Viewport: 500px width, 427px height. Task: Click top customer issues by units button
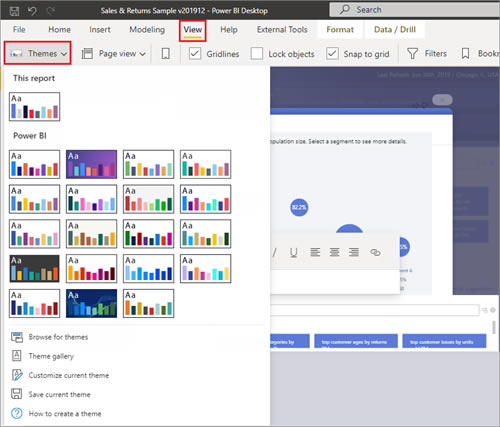pyautogui.click(x=444, y=341)
